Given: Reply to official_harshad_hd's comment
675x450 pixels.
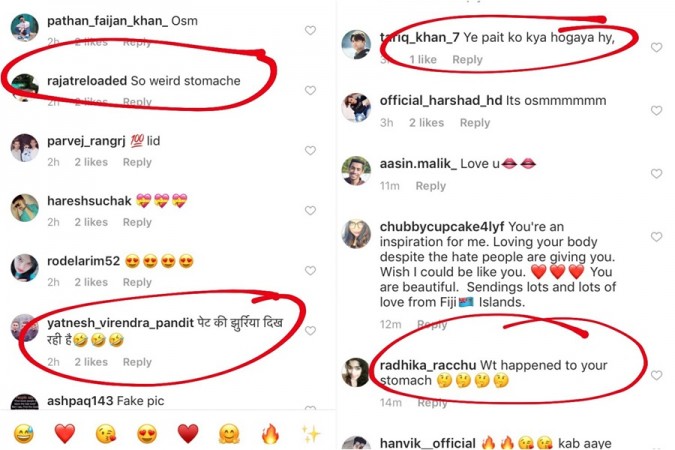Looking at the screenshot, I should click(x=475, y=123).
